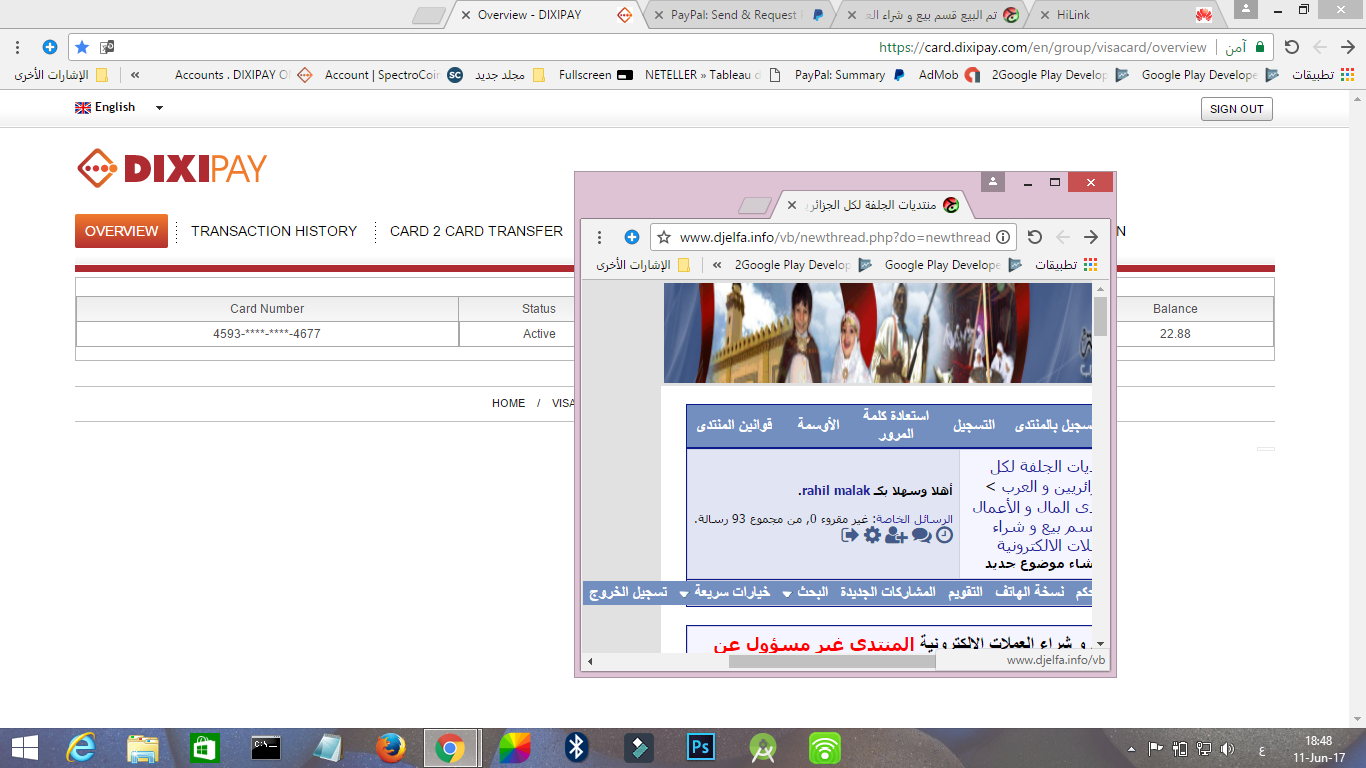Open التقويم in forum navbar
Image resolution: width=1366 pixels, height=768 pixels.
click(x=965, y=592)
